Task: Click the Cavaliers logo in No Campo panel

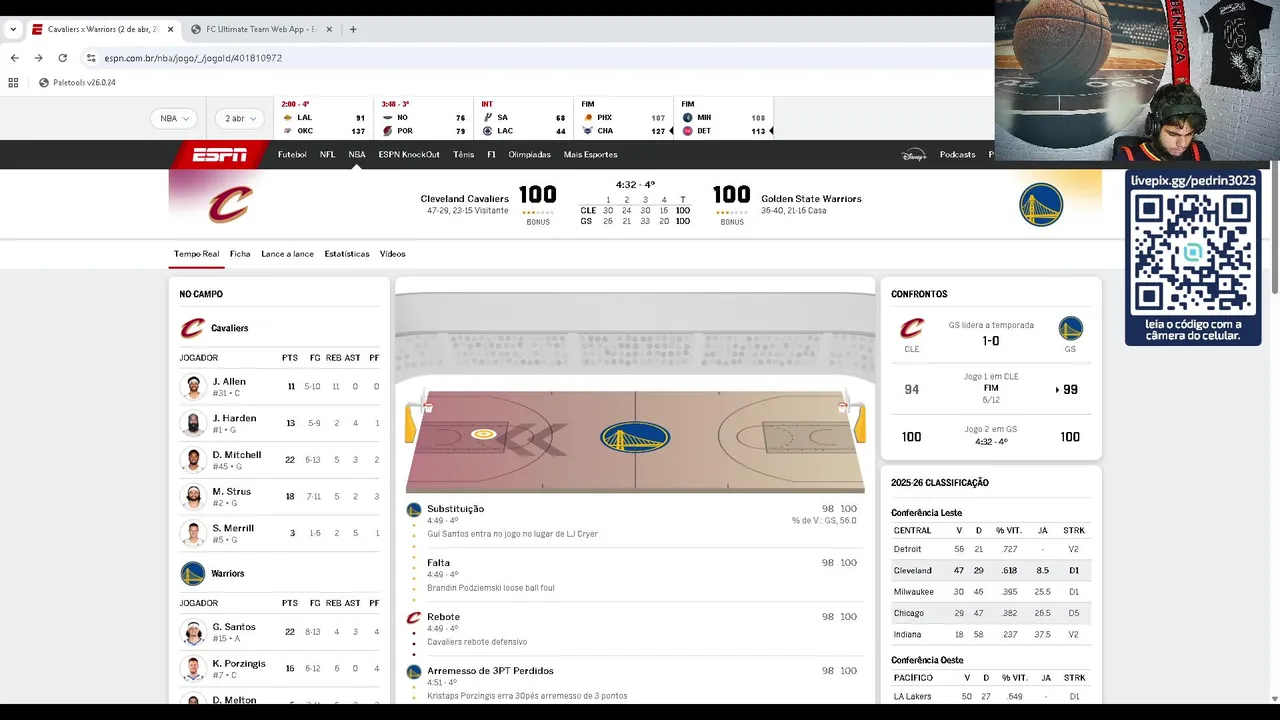Action: tap(192, 328)
